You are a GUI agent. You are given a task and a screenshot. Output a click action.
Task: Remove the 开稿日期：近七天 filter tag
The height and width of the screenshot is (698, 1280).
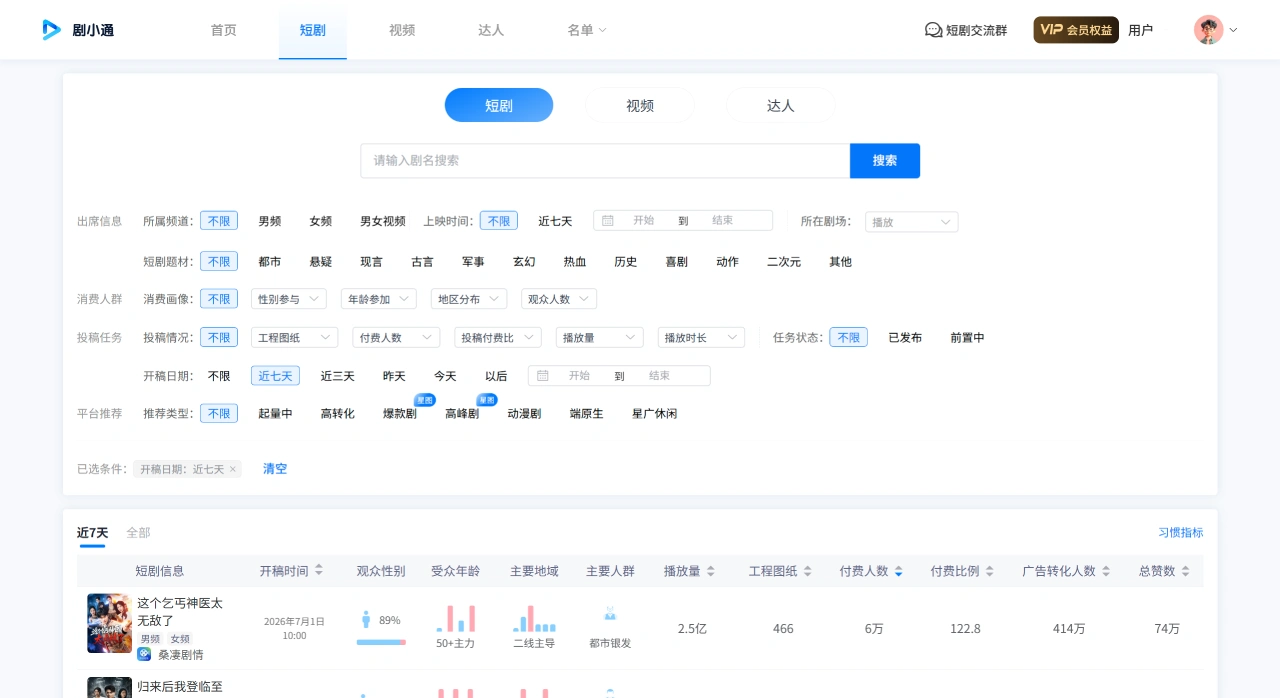pos(233,469)
